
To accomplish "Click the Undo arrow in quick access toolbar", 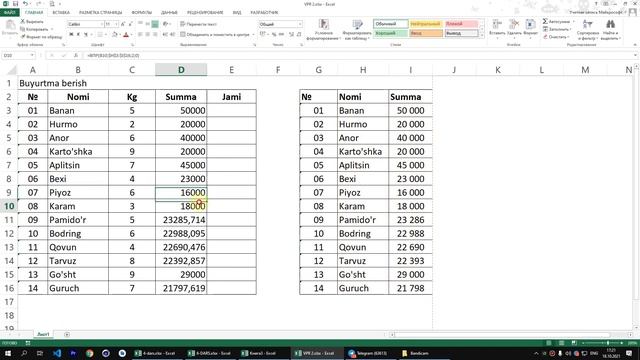I will [26, 4].
